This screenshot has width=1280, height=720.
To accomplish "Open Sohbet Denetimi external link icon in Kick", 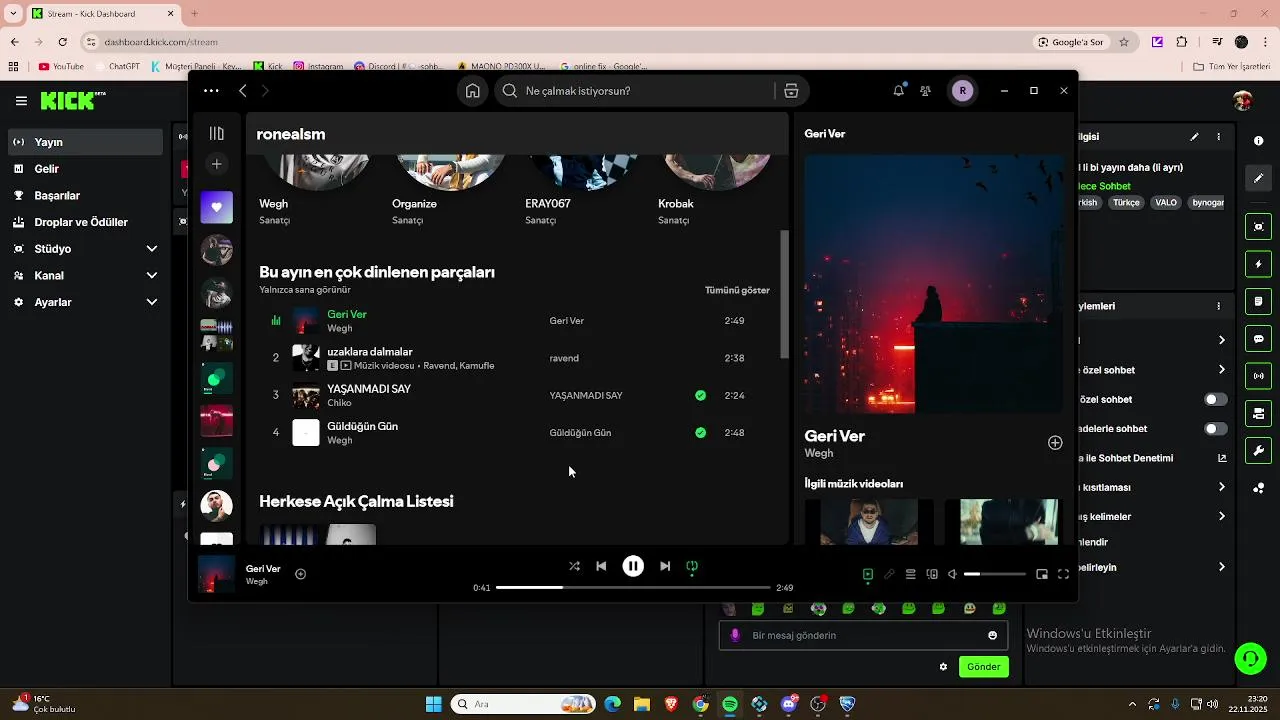I will [1222, 458].
